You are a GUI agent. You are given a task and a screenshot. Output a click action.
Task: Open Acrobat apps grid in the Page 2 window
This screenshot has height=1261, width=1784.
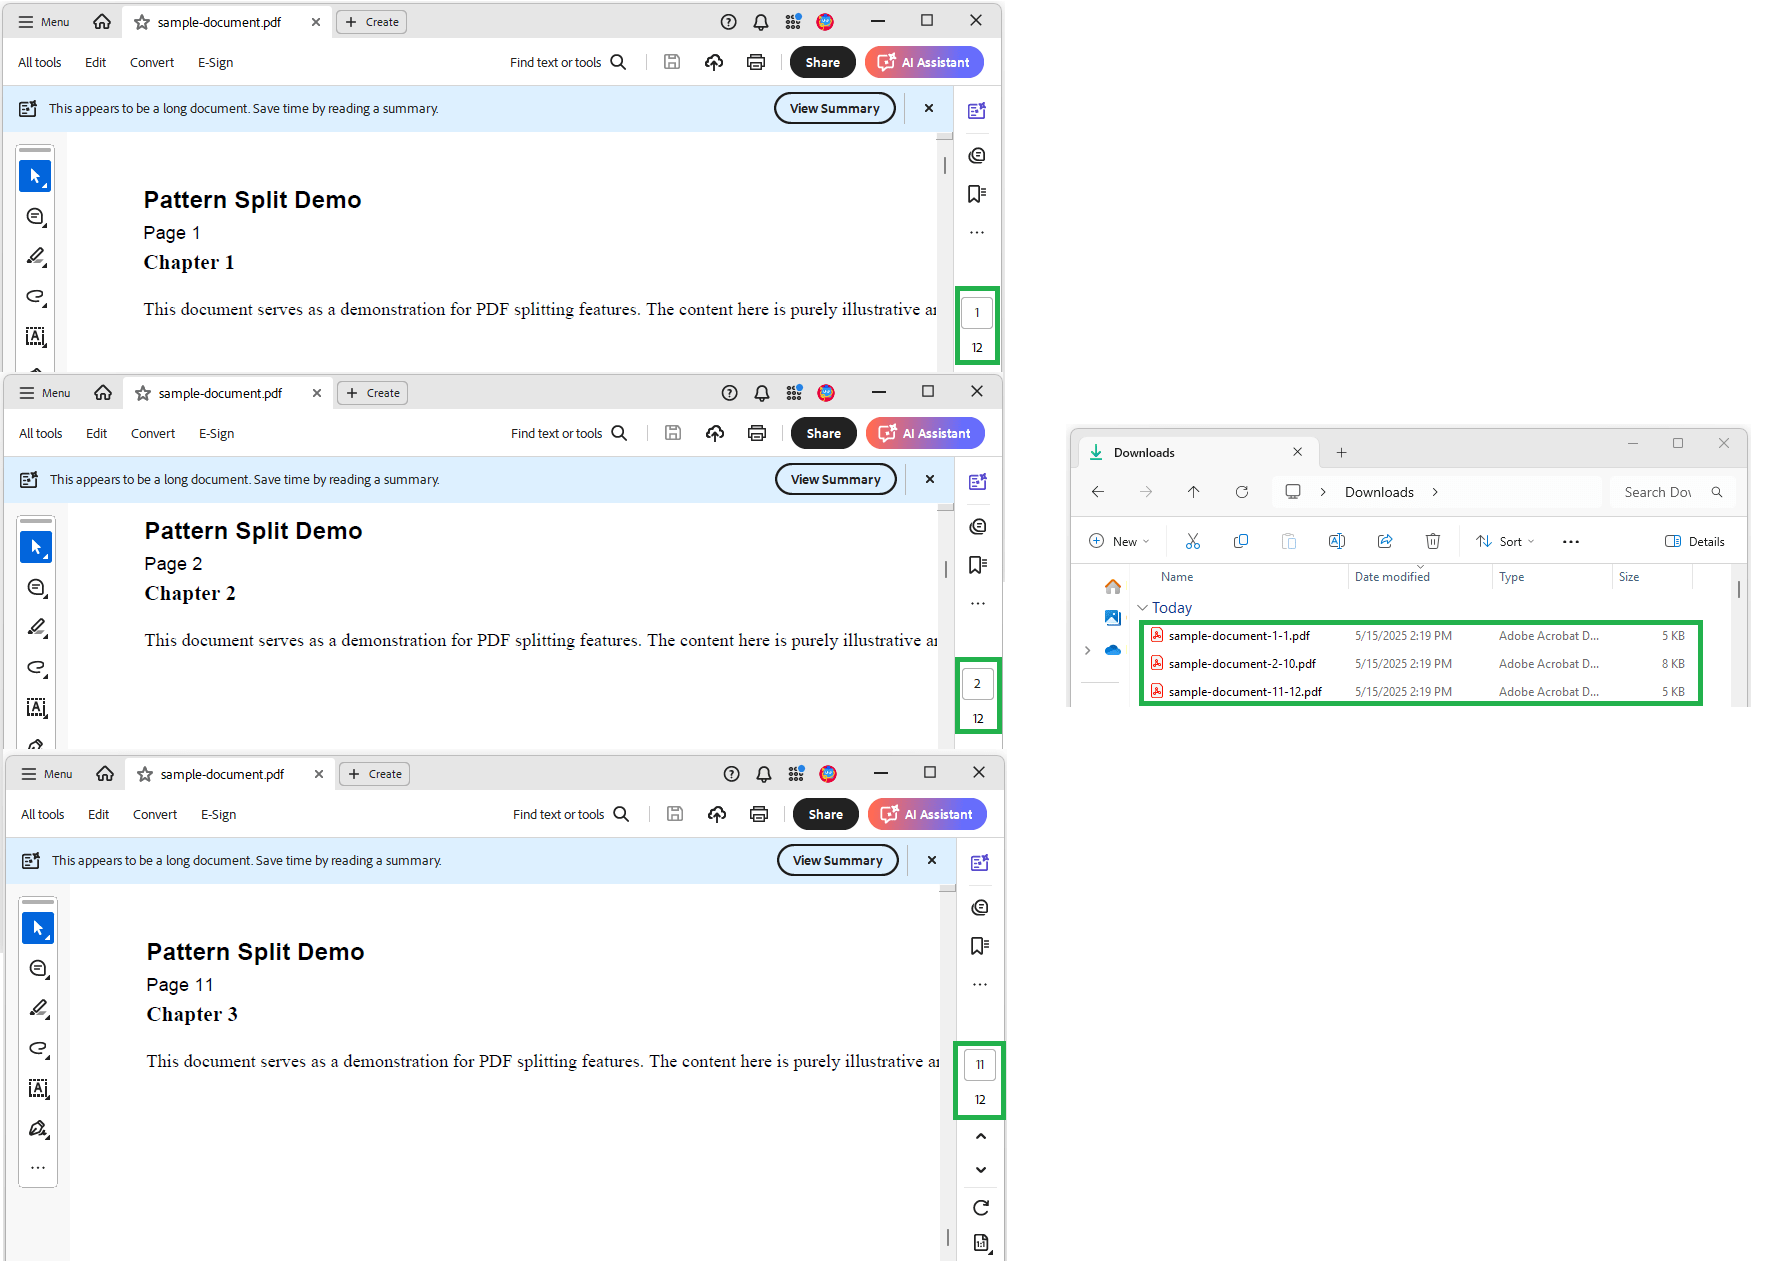tap(794, 393)
